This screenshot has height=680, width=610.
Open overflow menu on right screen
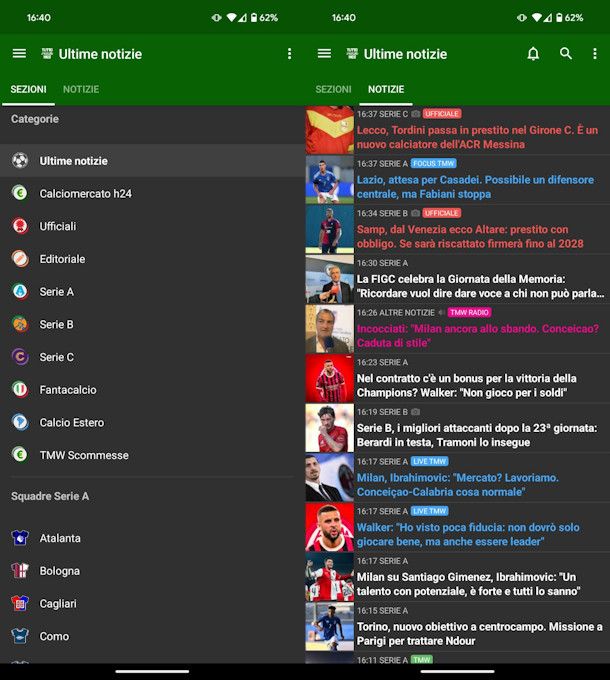tap(595, 54)
